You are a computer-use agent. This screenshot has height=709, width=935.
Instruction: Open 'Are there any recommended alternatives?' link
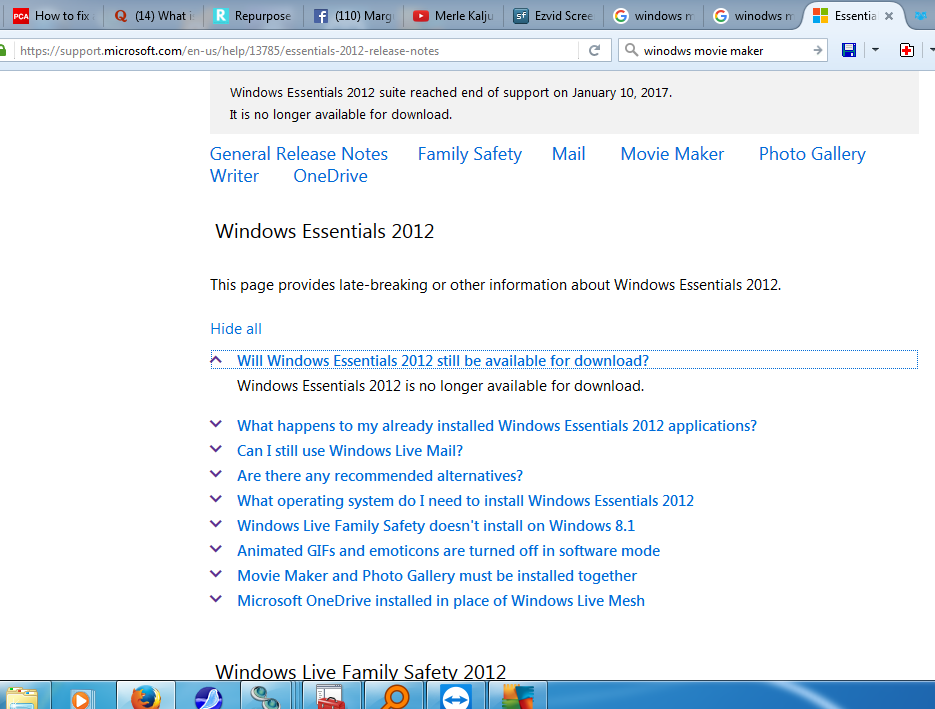pos(380,476)
